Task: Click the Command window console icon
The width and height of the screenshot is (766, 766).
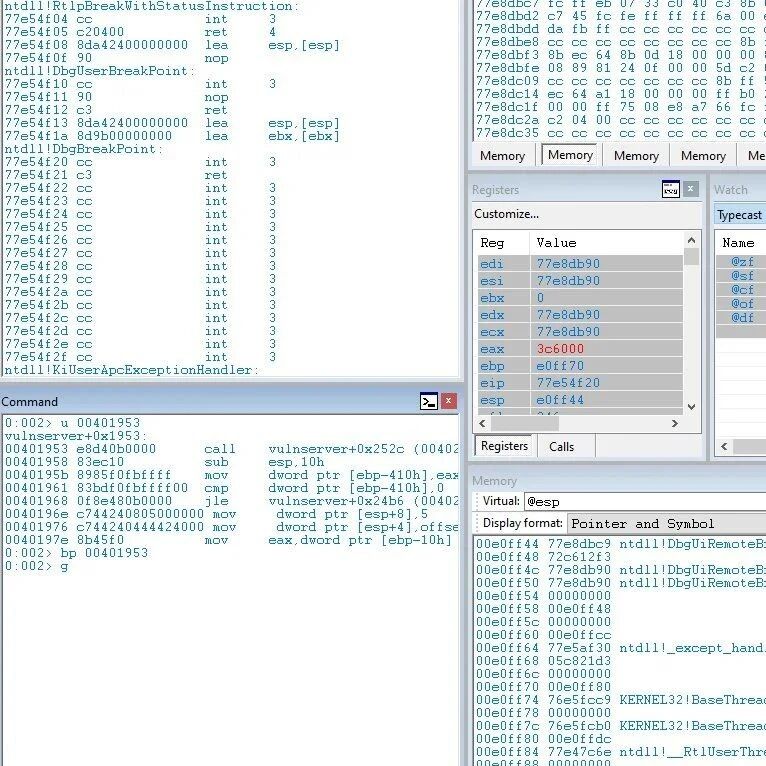Action: coord(428,401)
